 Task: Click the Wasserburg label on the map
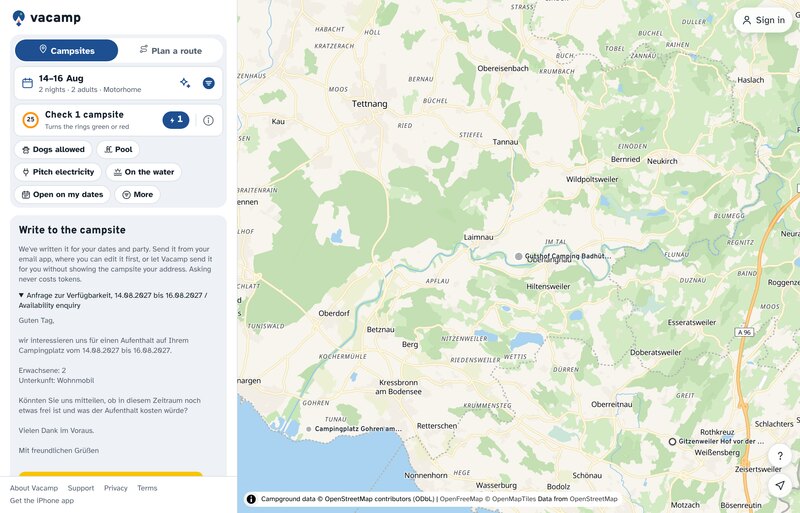point(496,485)
